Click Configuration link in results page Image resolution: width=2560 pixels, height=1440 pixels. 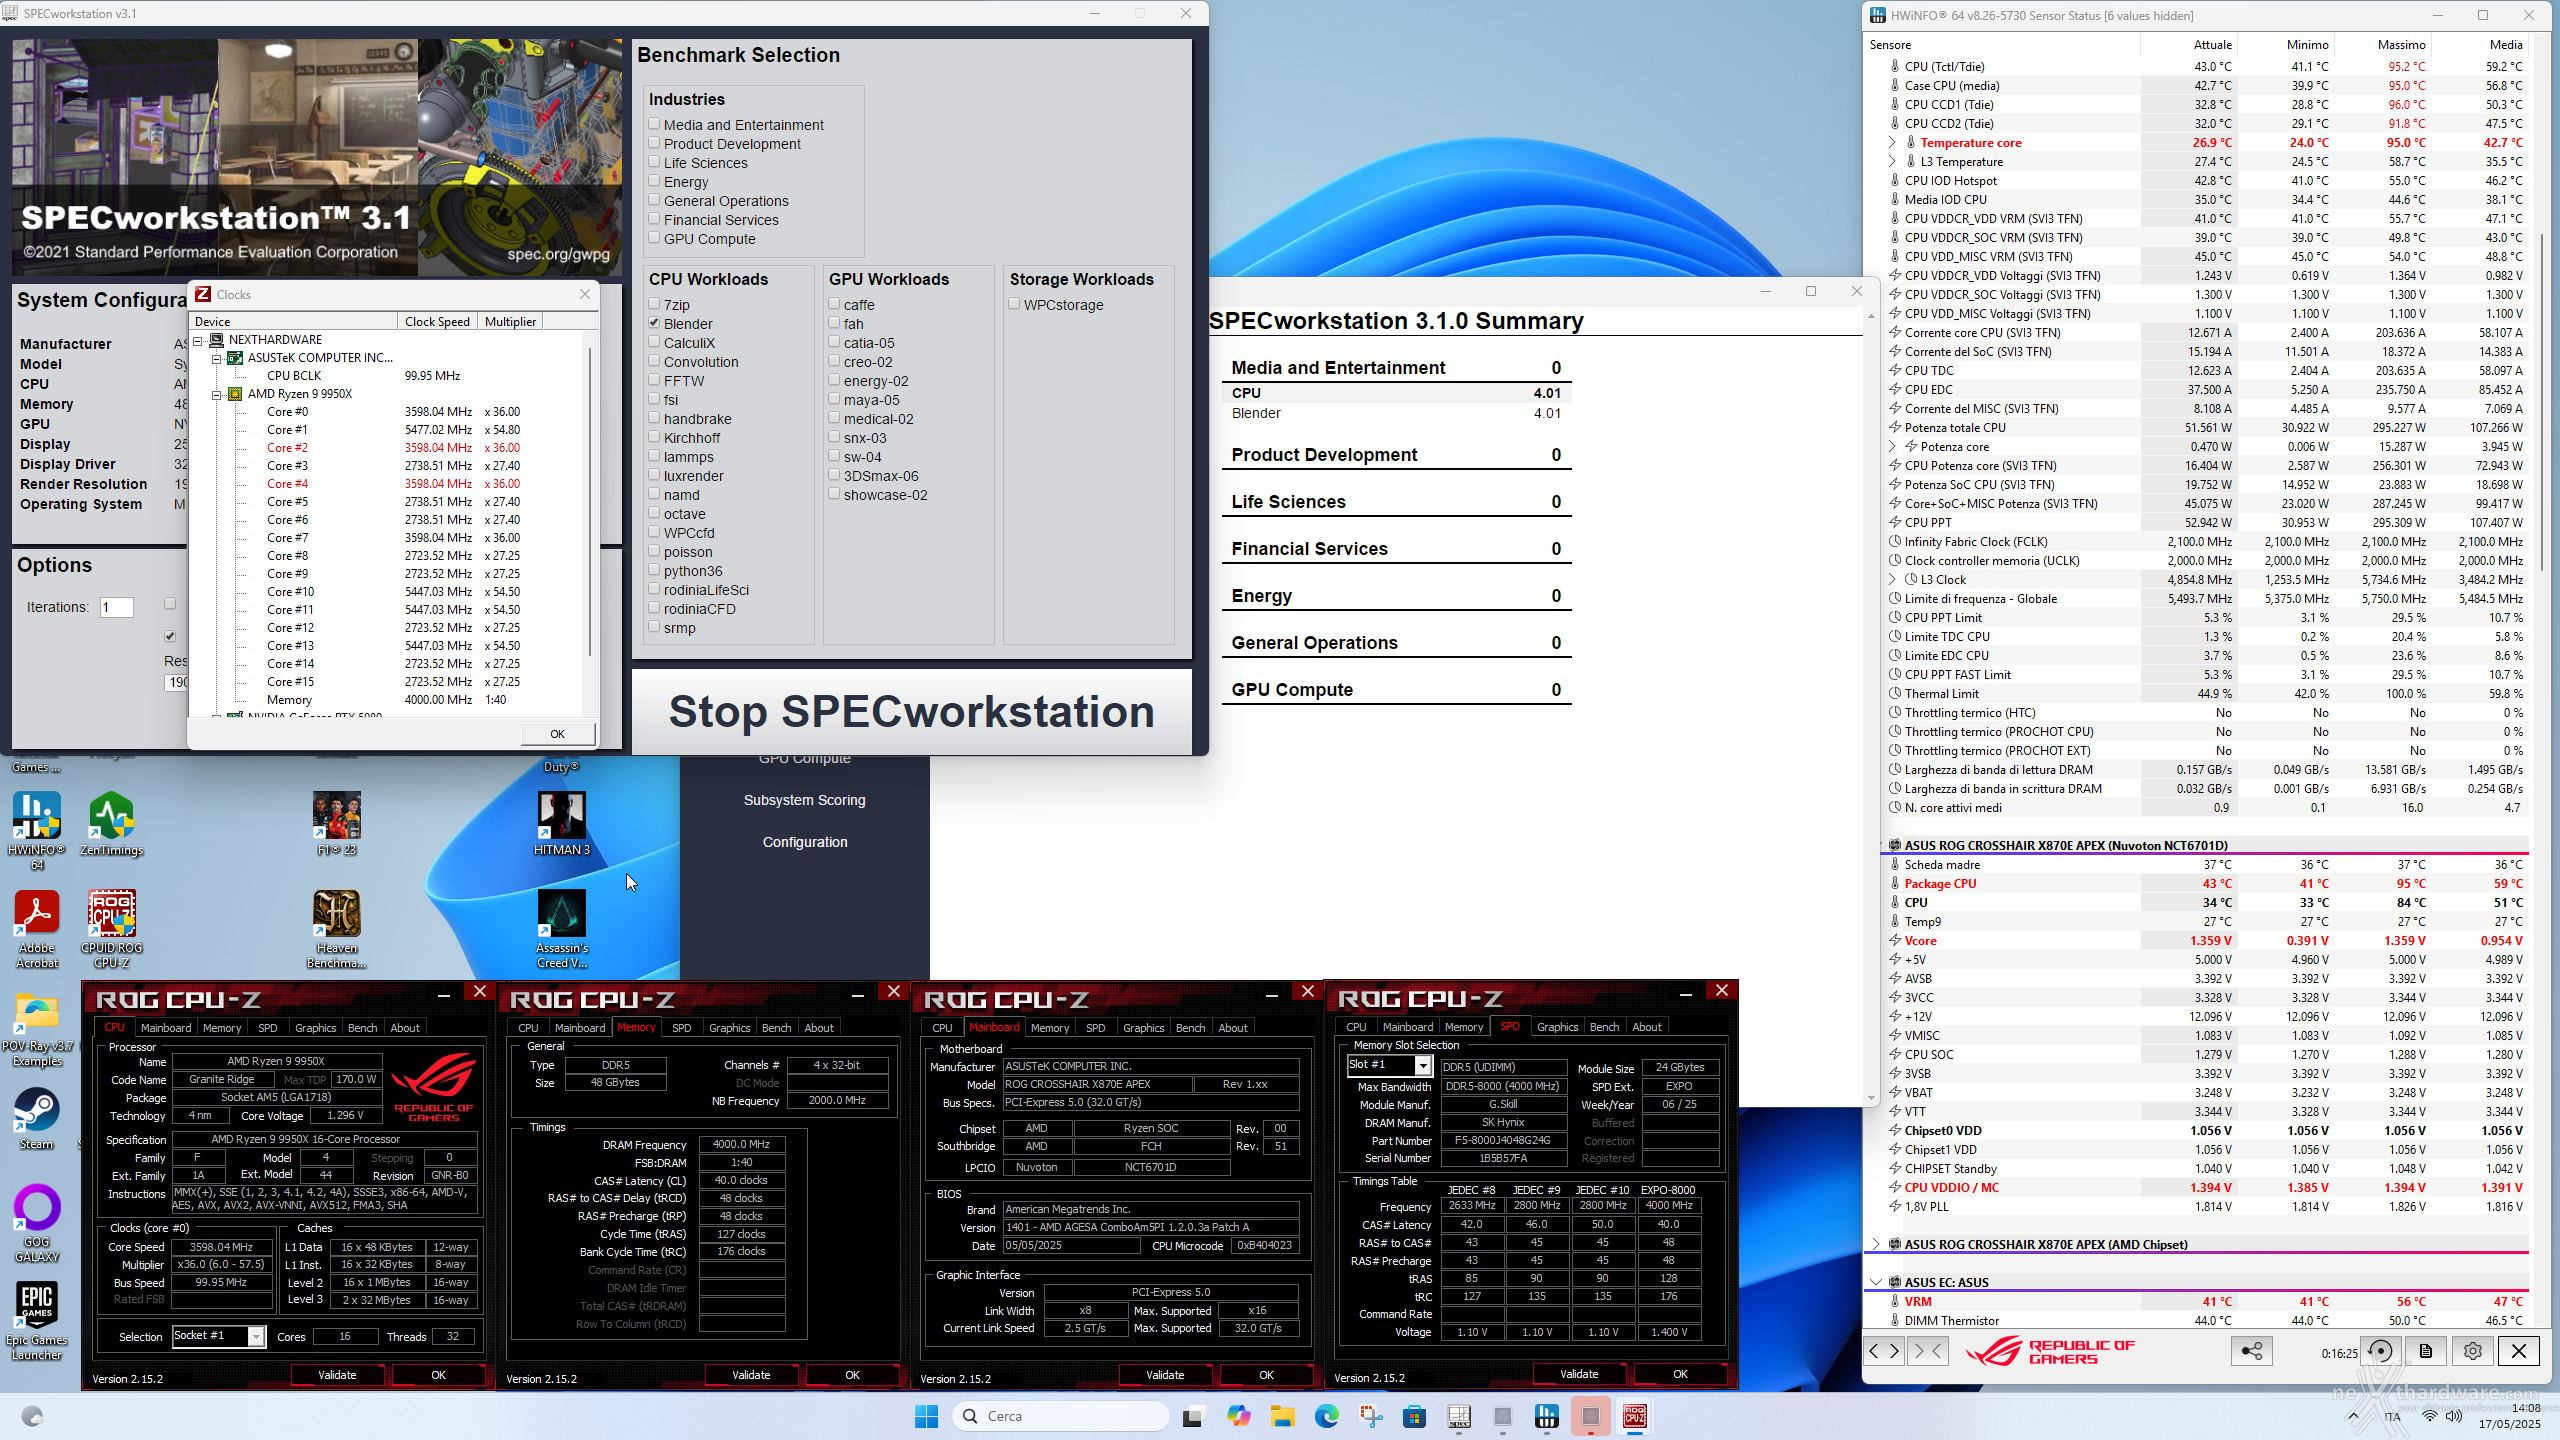pyautogui.click(x=805, y=842)
